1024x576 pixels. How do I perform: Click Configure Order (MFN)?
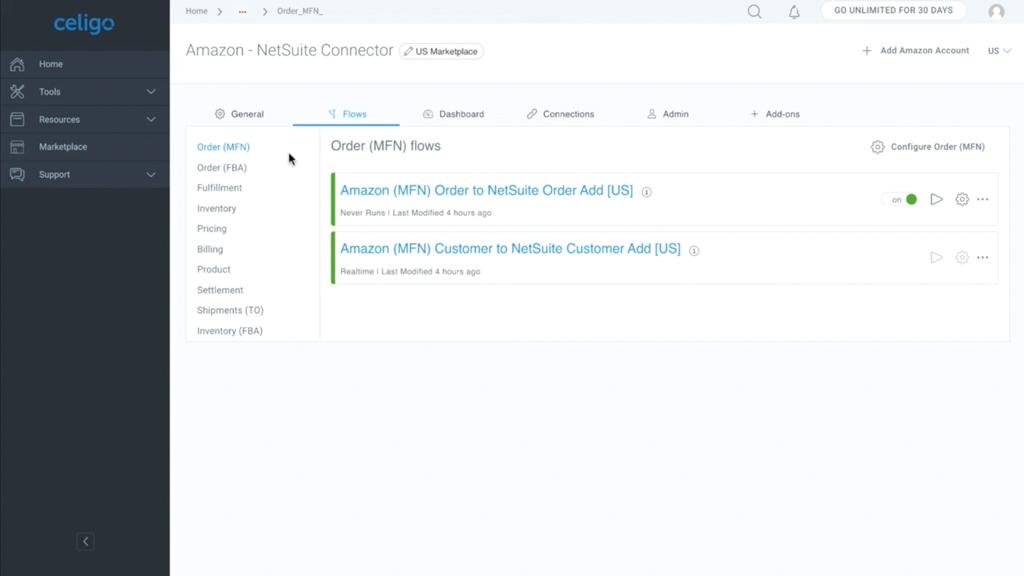point(928,147)
